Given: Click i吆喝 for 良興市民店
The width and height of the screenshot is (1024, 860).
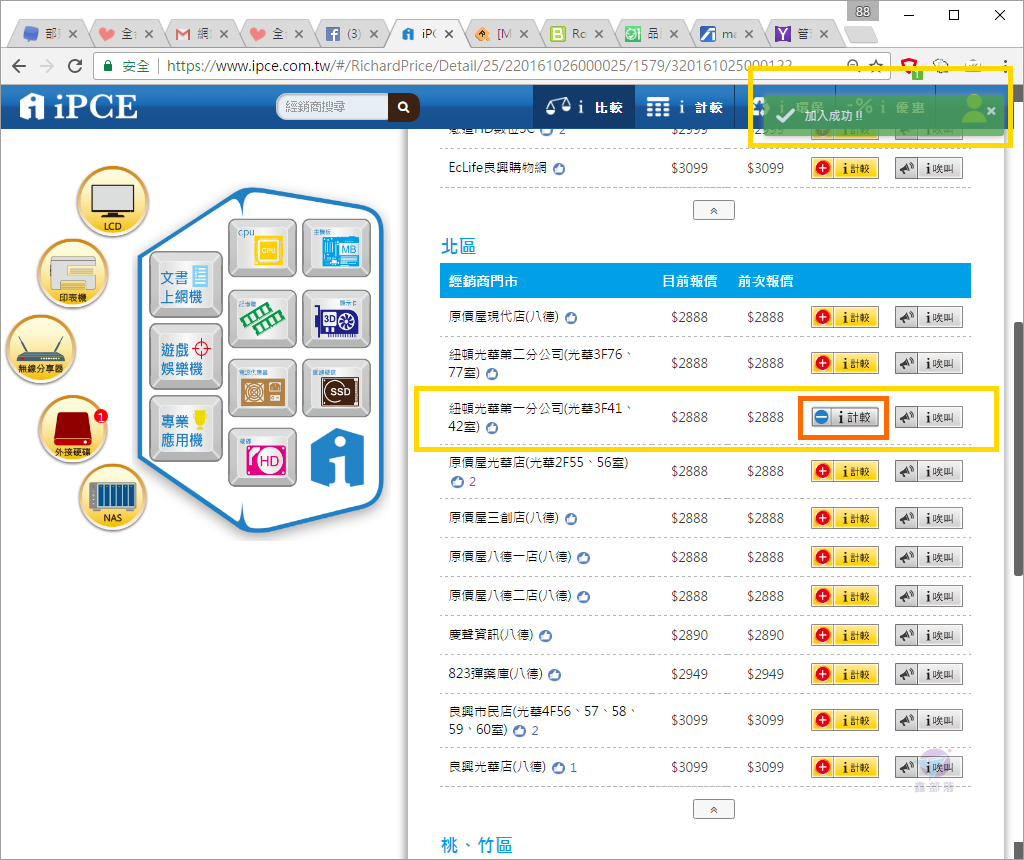Looking at the screenshot, I should tap(929, 720).
